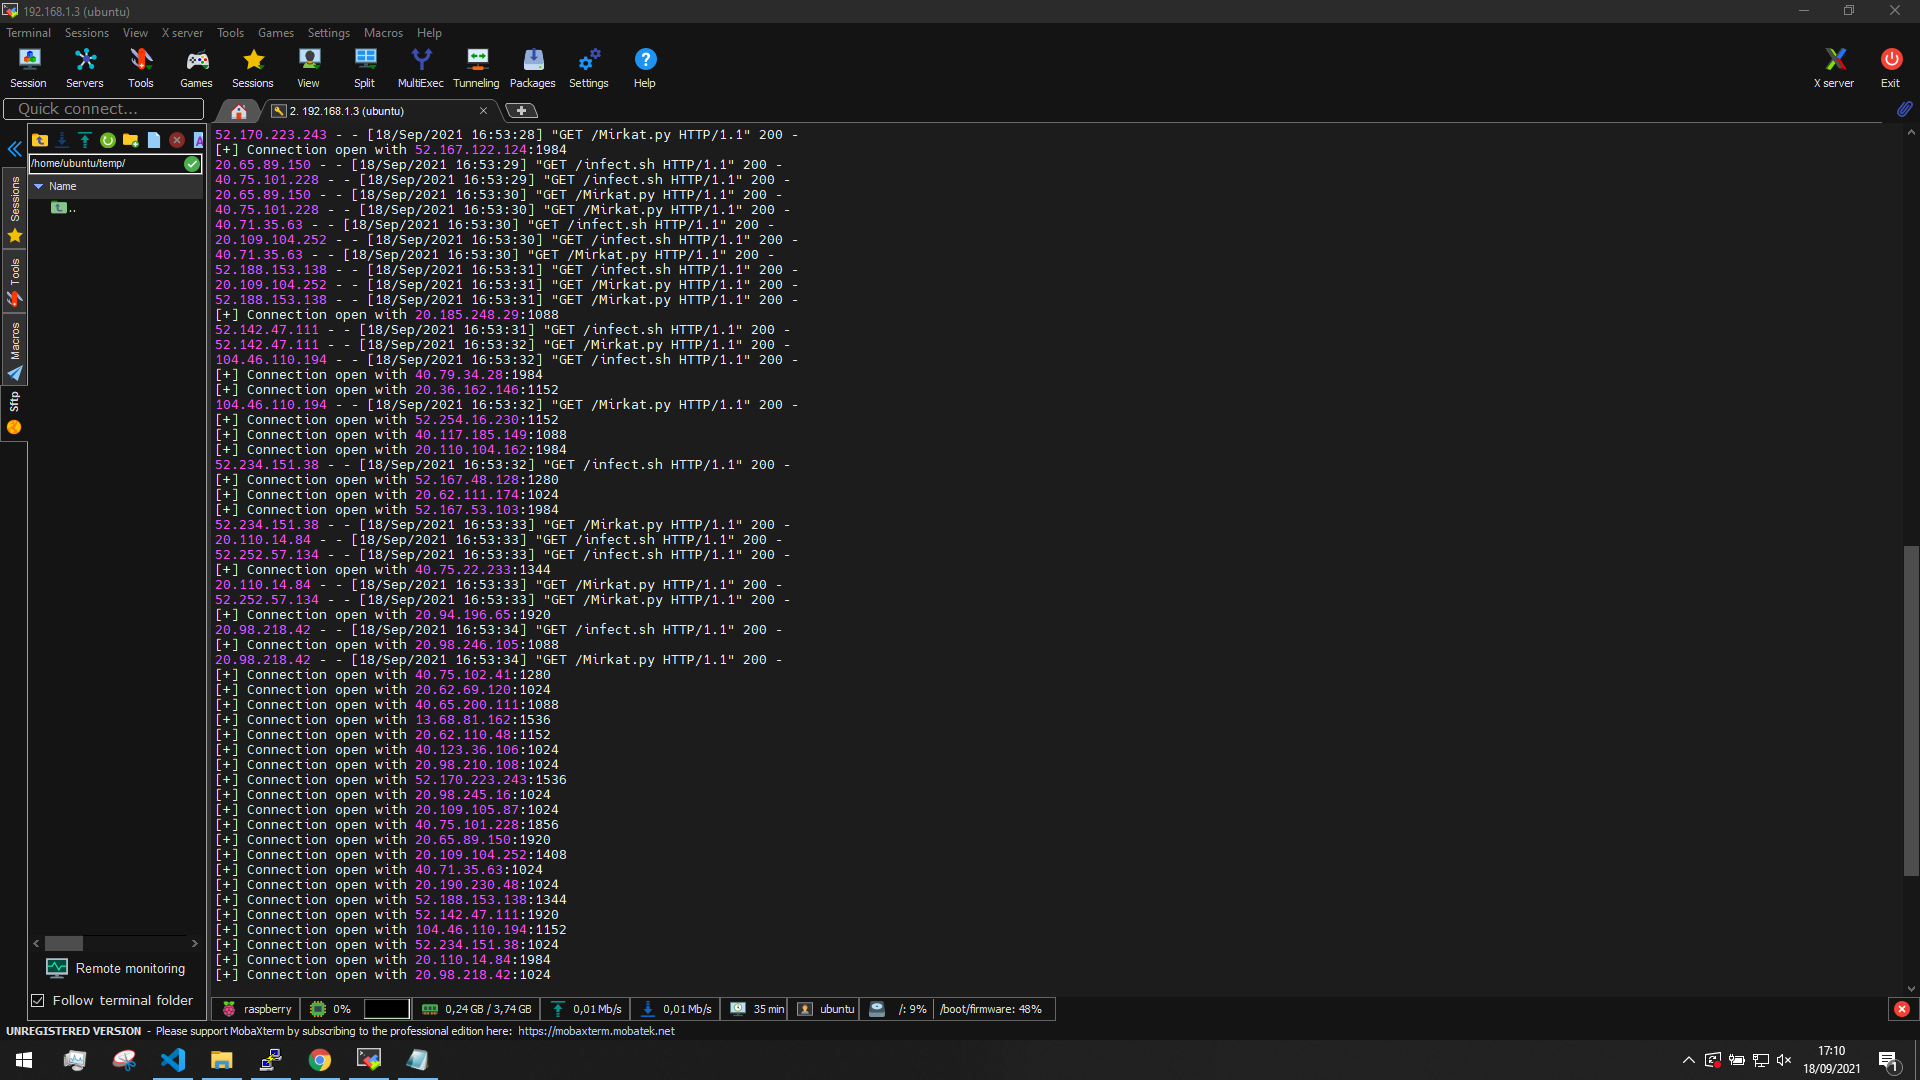The height and width of the screenshot is (1080, 1920).
Task: Upload to current folder using teal arrow icon
Action: coord(85,140)
